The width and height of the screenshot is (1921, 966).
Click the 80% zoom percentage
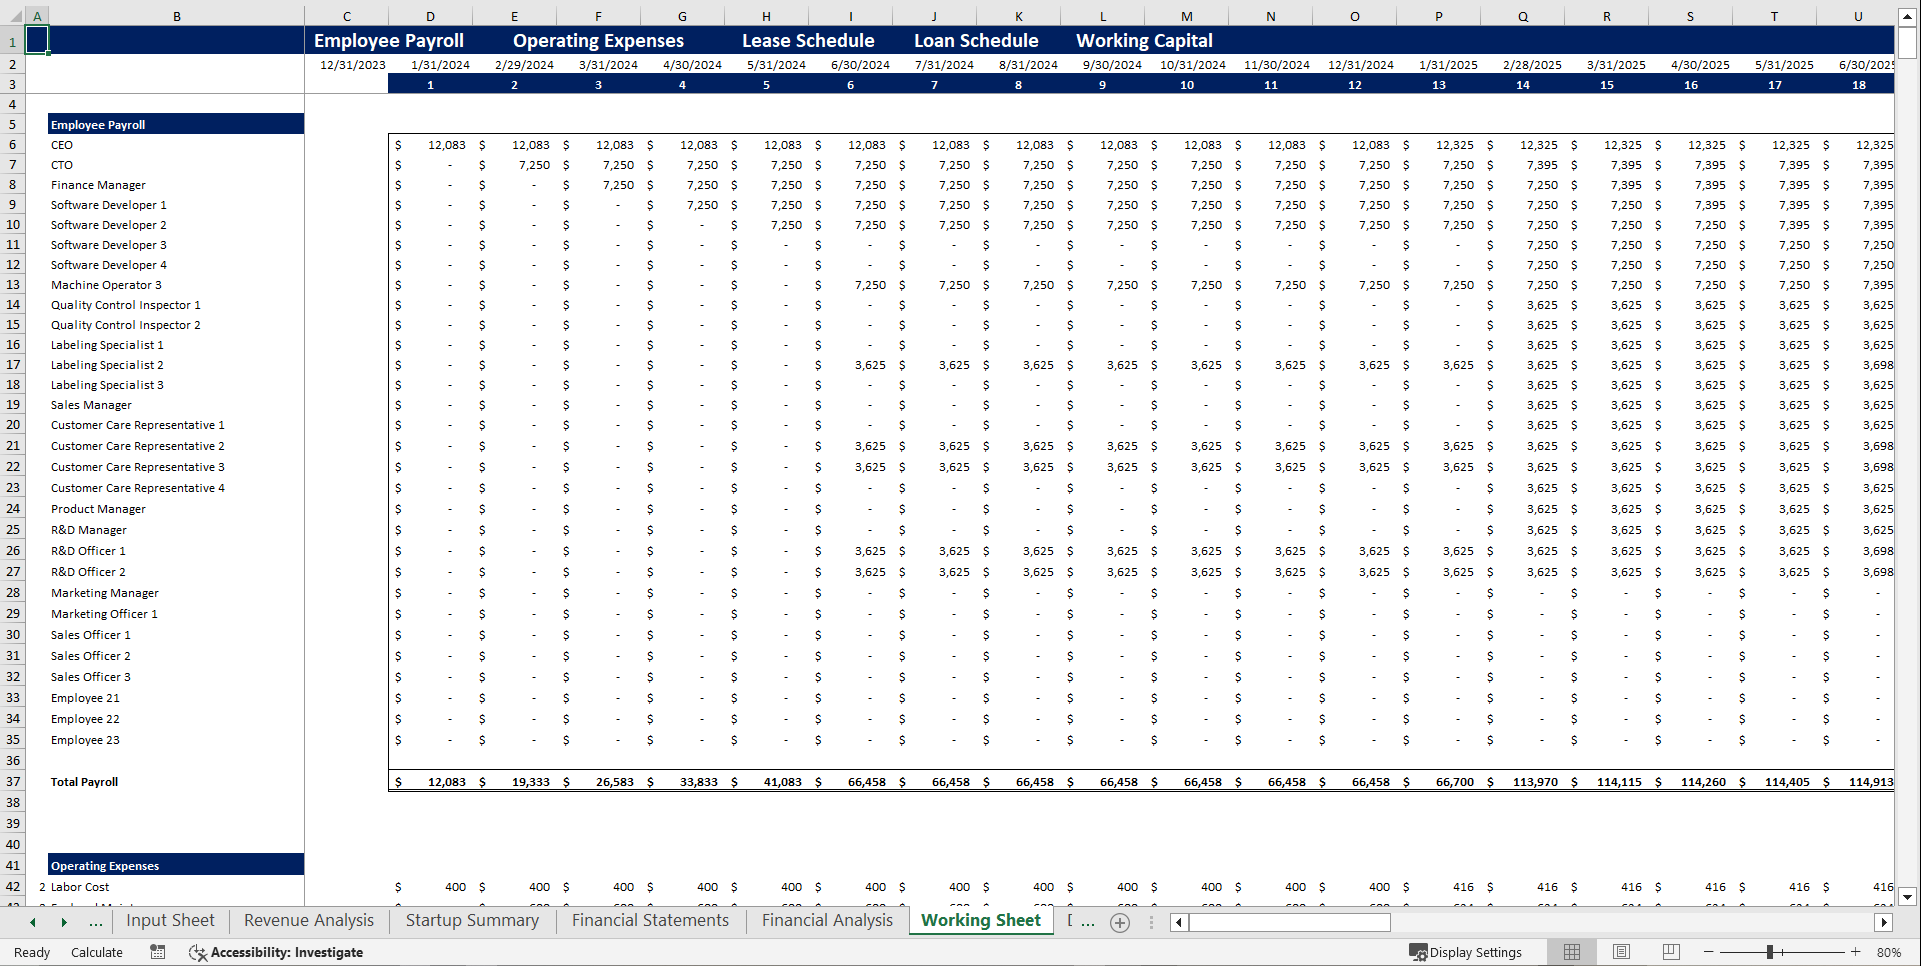1889,952
